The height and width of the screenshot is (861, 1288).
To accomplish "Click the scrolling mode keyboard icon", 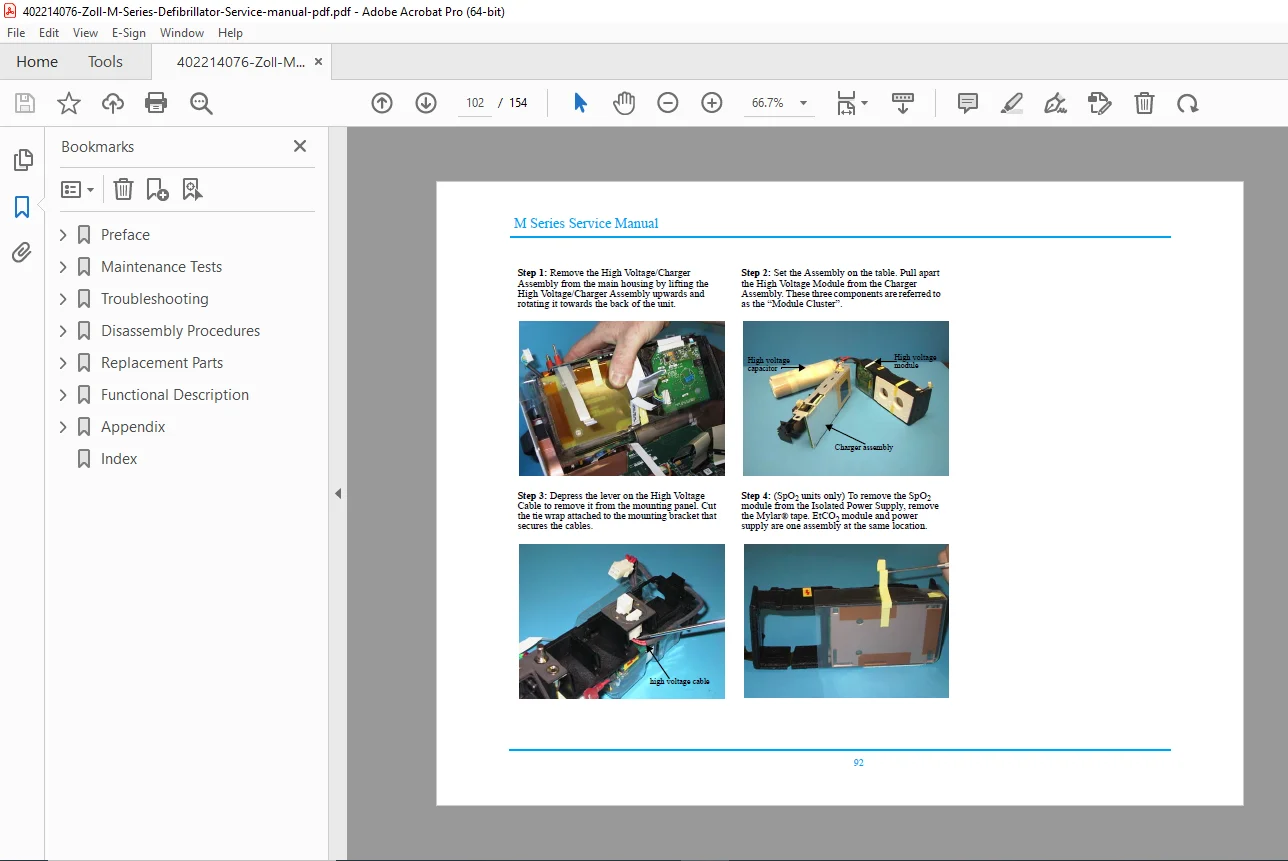I will [903, 103].
